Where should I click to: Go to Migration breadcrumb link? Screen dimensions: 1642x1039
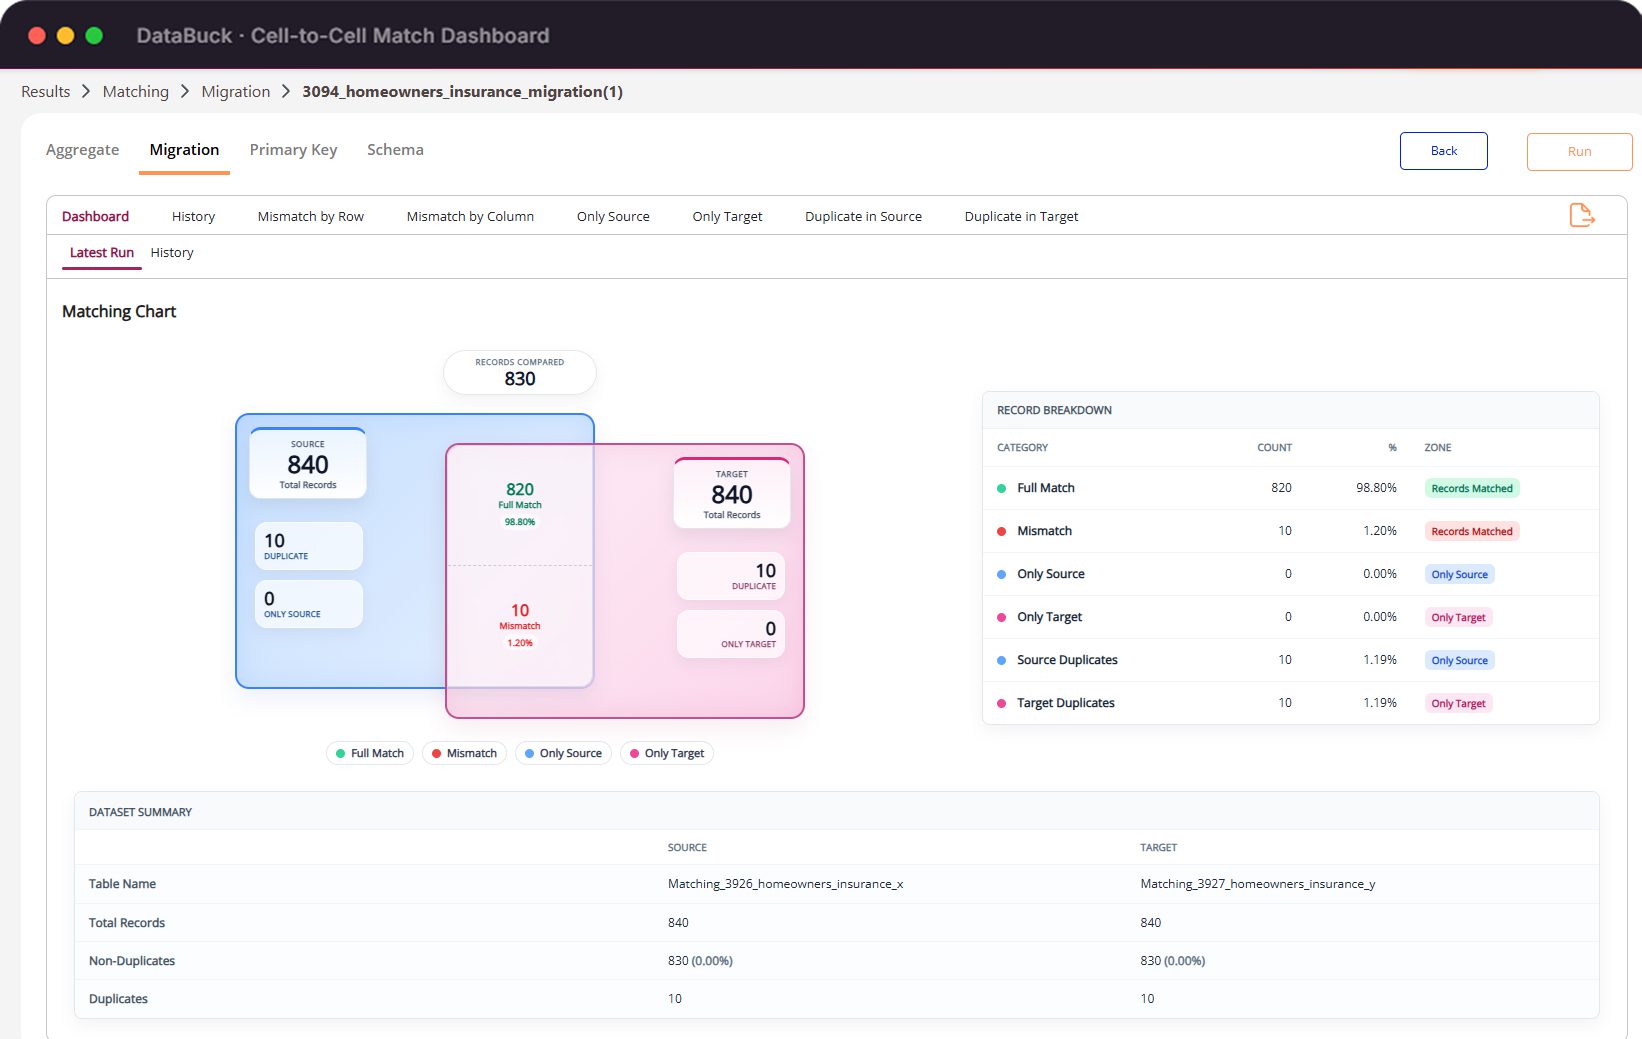(x=235, y=92)
